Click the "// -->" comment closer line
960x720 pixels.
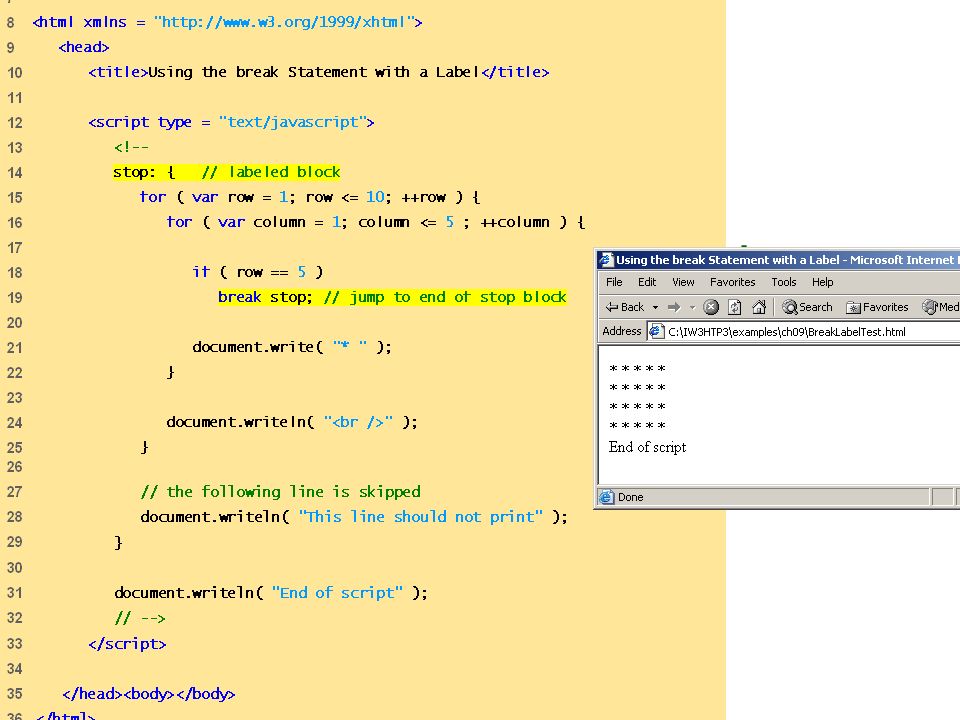click(x=140, y=618)
